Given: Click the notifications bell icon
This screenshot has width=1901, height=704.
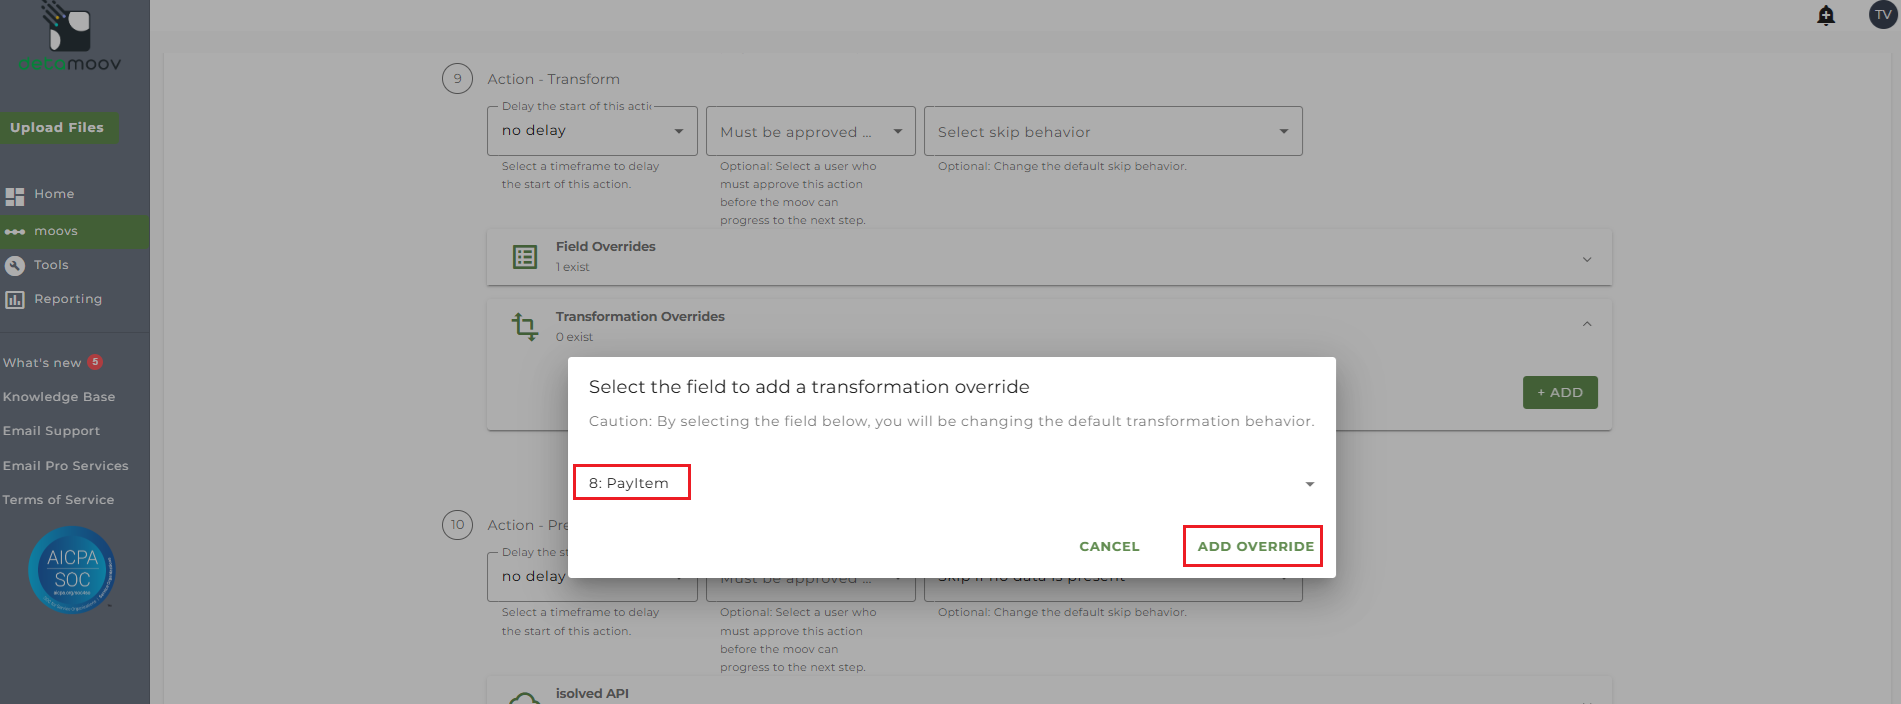Looking at the screenshot, I should (x=1826, y=15).
